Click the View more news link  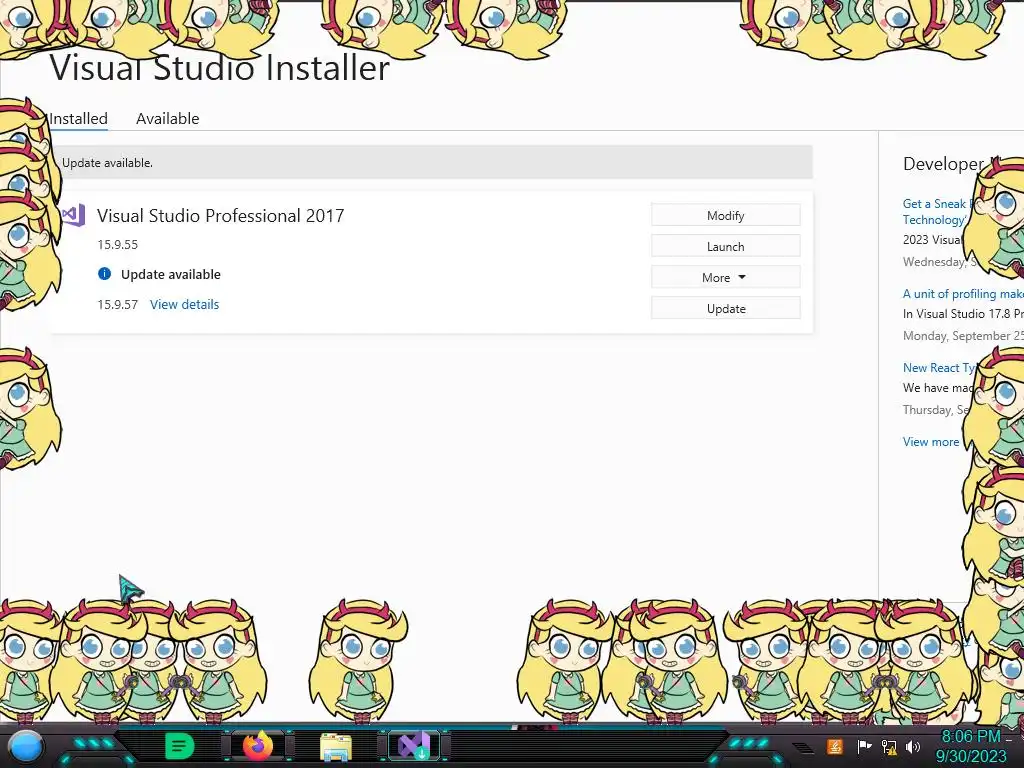(931, 442)
